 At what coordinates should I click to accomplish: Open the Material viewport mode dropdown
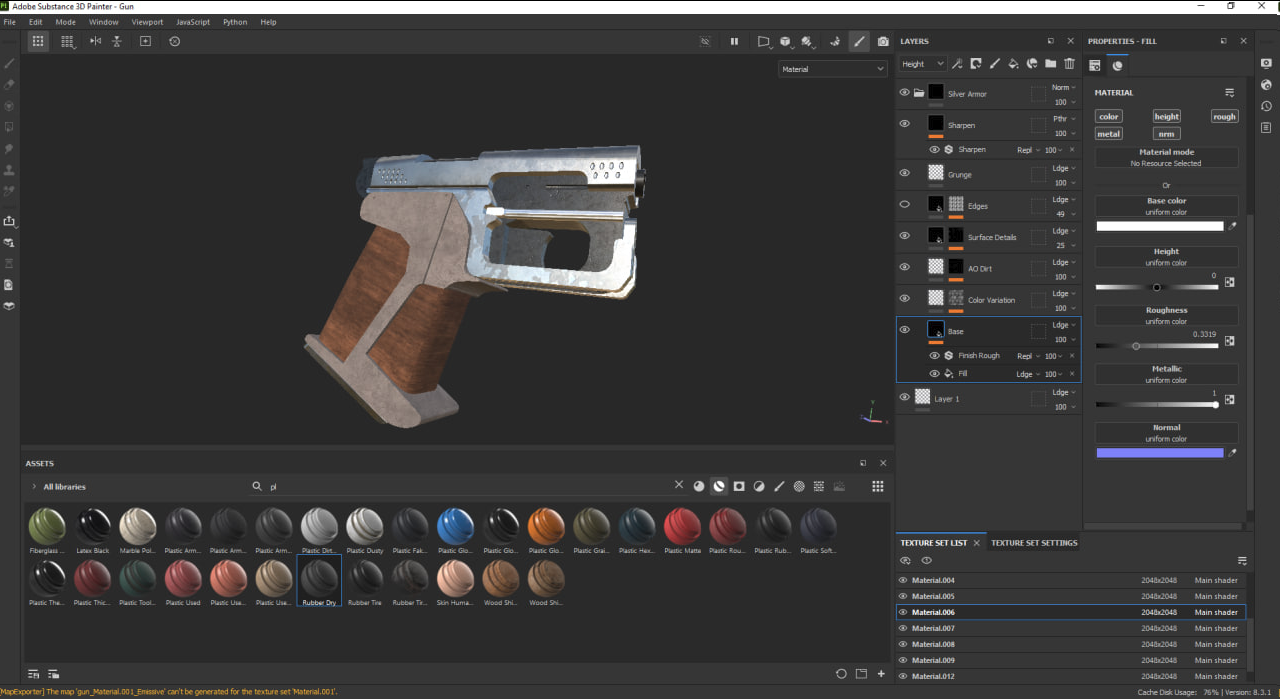tap(833, 69)
